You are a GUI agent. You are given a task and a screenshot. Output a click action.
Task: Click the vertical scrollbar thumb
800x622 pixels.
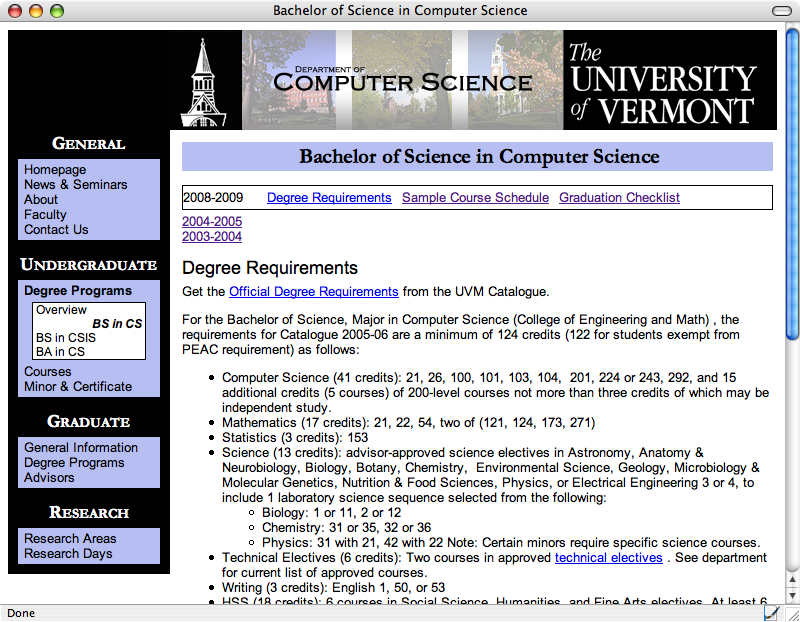click(x=792, y=184)
